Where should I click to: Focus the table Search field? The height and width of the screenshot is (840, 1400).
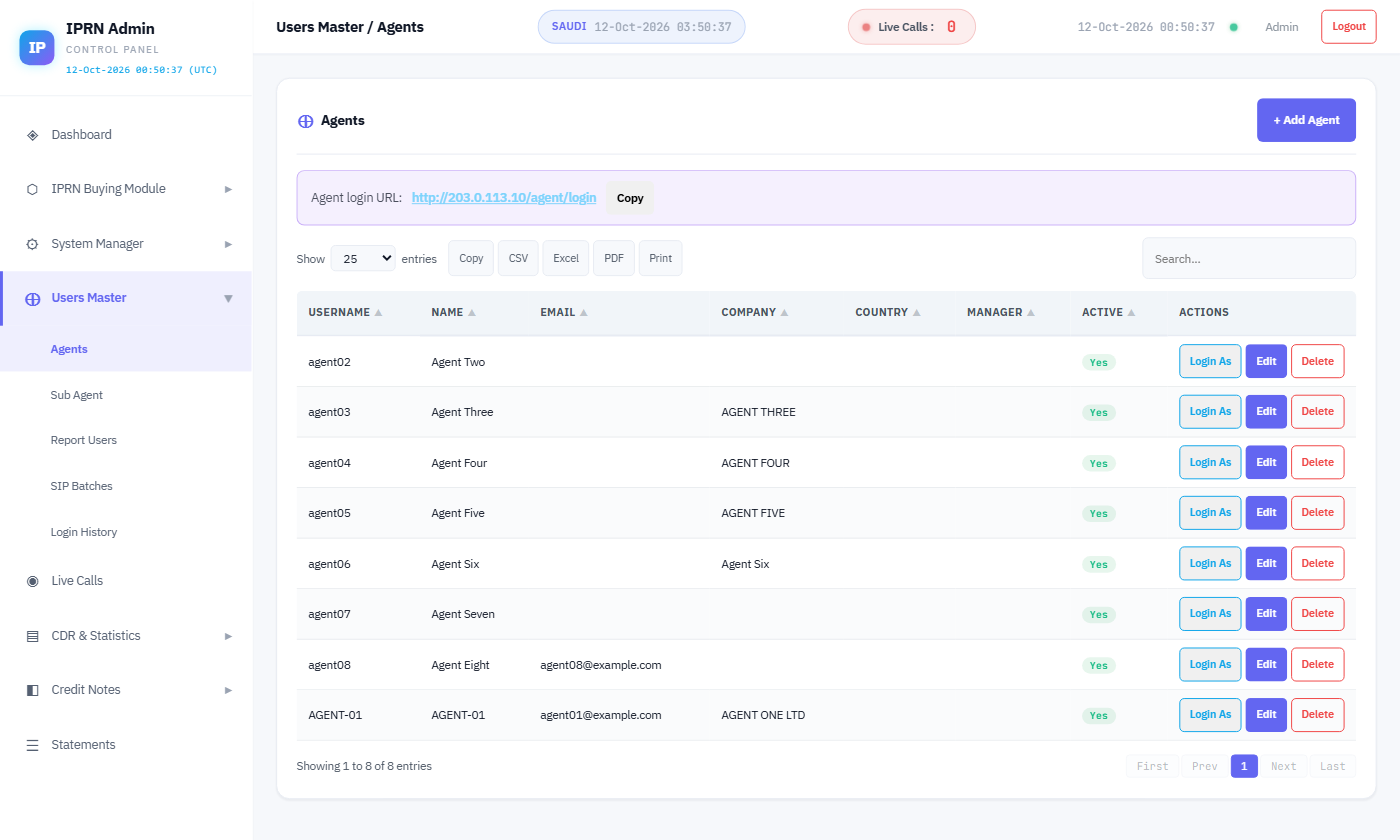(x=1249, y=258)
